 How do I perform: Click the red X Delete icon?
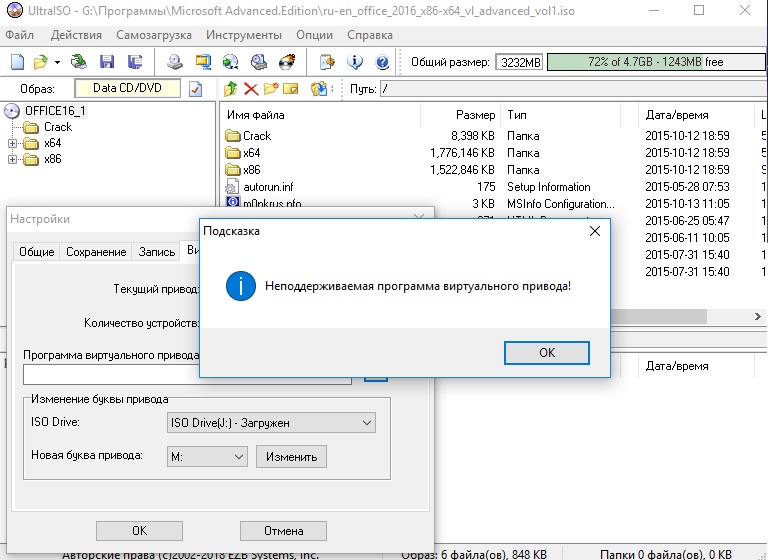coord(251,89)
